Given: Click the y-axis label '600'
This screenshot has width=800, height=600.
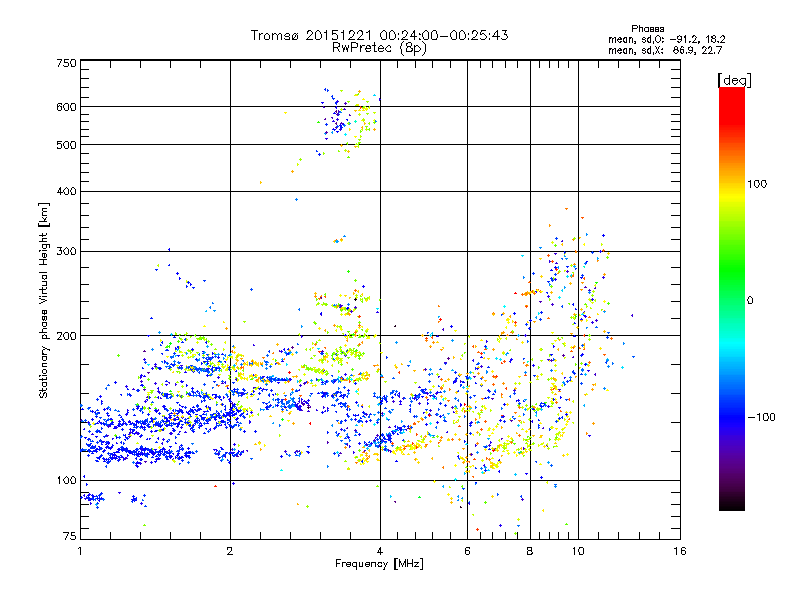Looking at the screenshot, I should tap(66, 107).
